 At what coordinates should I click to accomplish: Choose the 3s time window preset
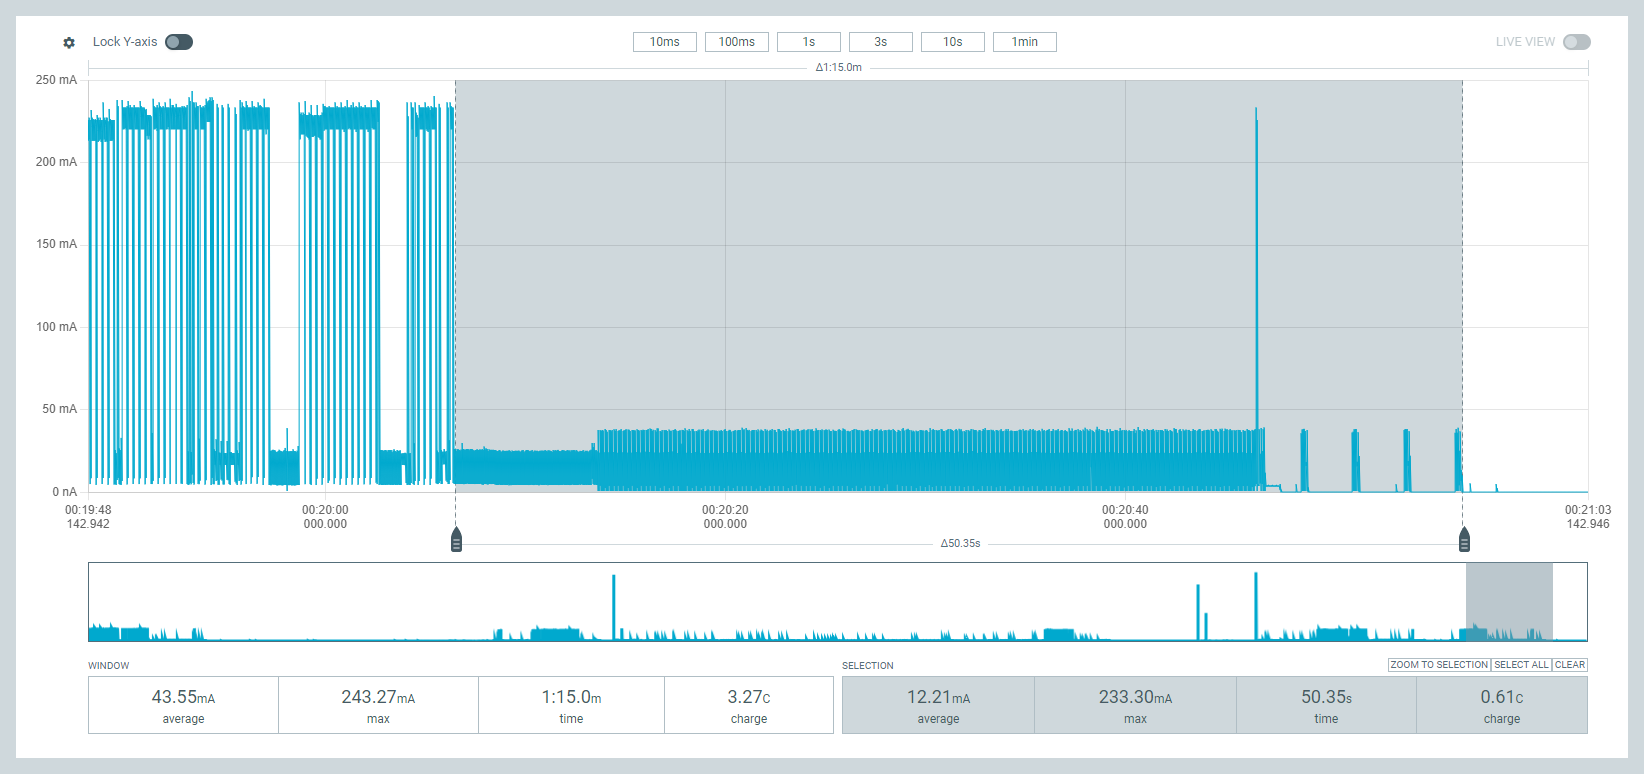click(x=880, y=42)
